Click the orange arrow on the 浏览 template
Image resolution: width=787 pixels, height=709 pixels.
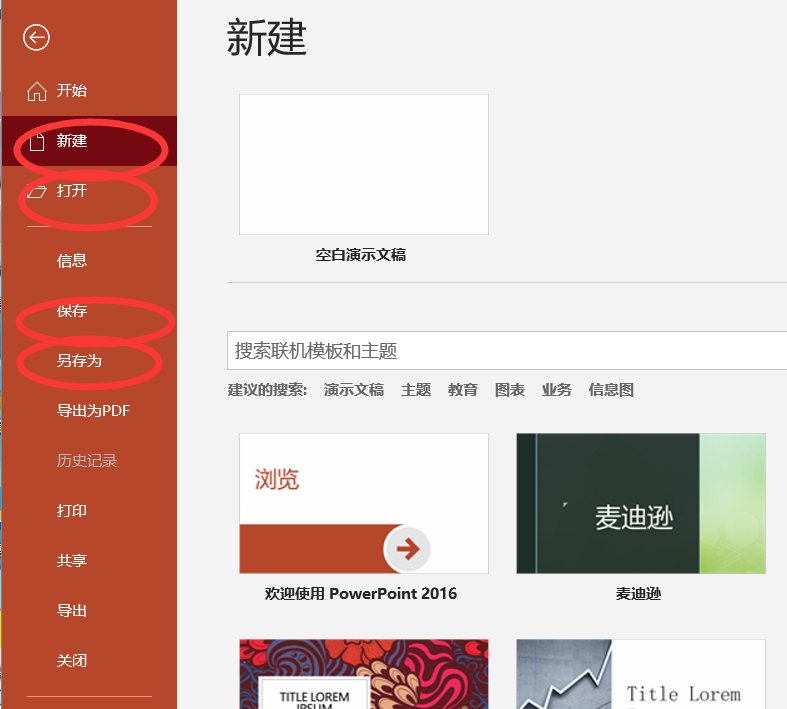click(408, 549)
